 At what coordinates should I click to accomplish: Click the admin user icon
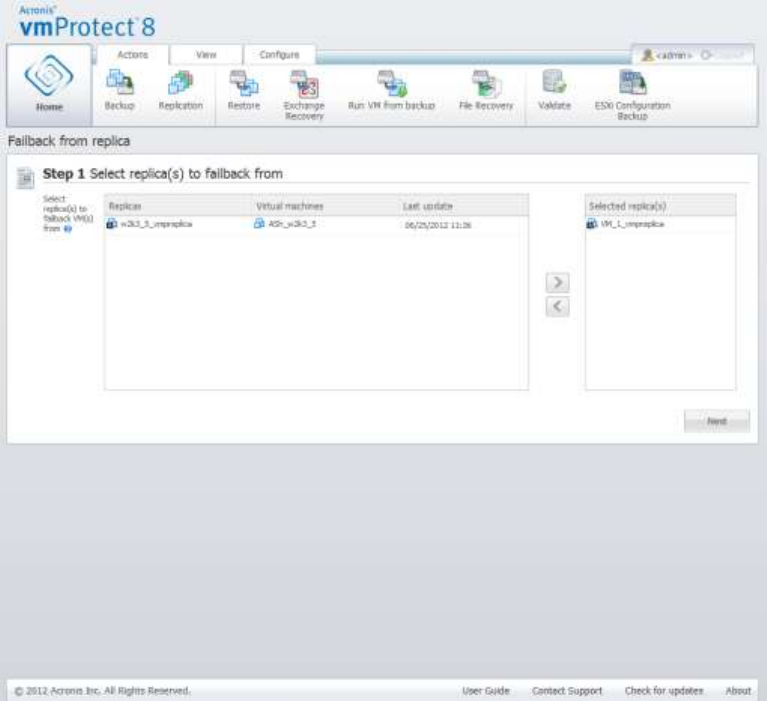tap(648, 55)
